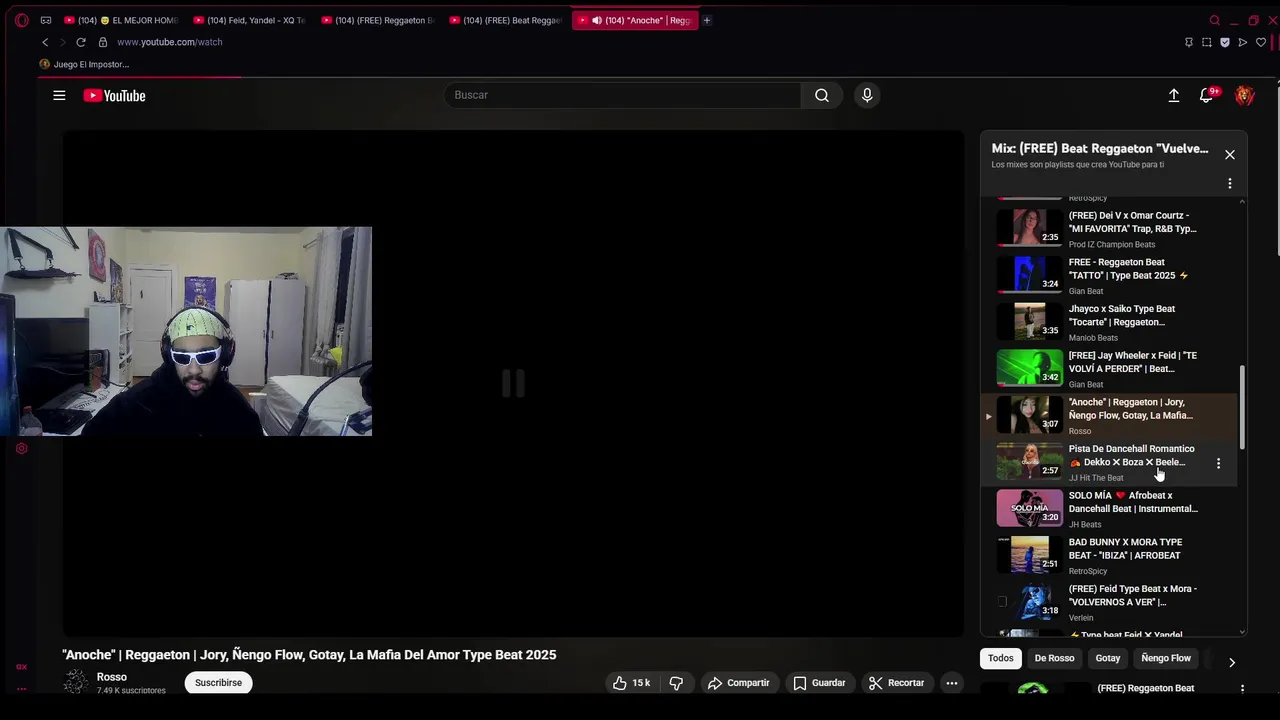1280x720 pixels.
Task: Select the Todos filter chip
Action: click(1001, 658)
